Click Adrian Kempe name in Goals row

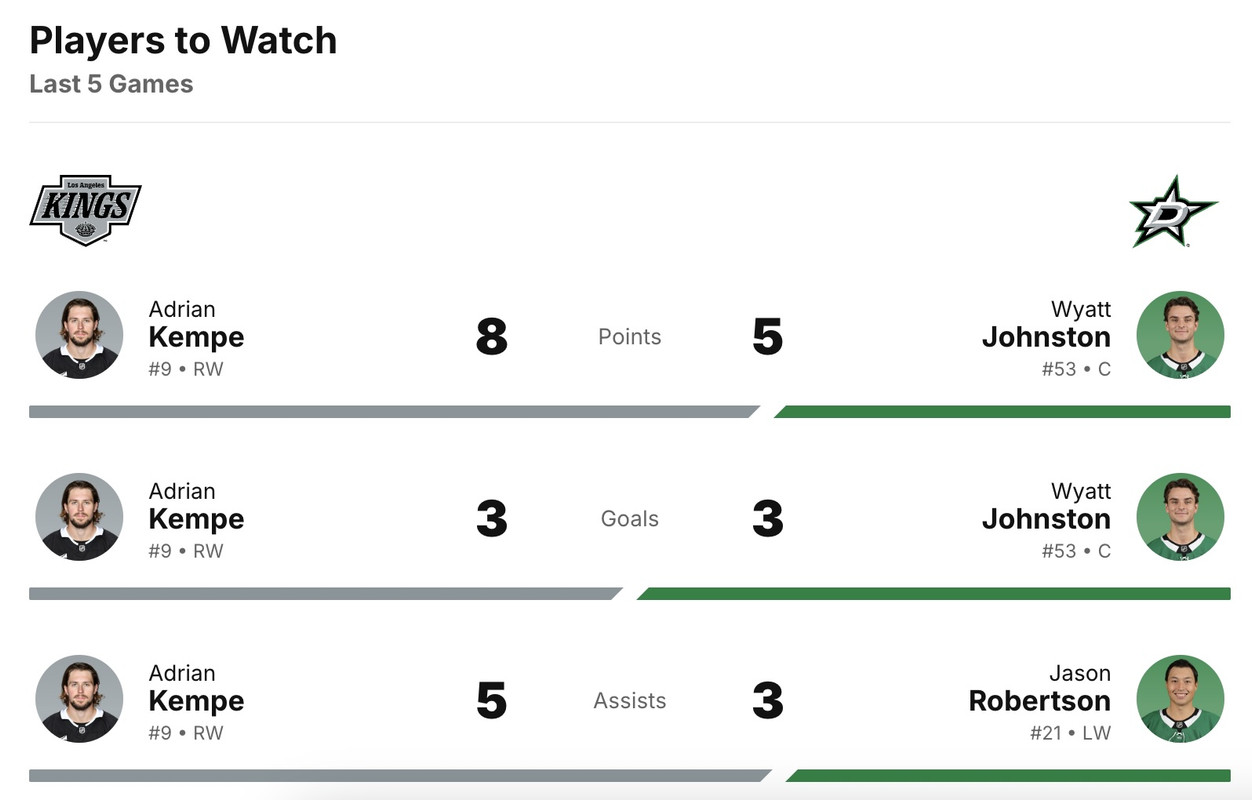click(196, 507)
